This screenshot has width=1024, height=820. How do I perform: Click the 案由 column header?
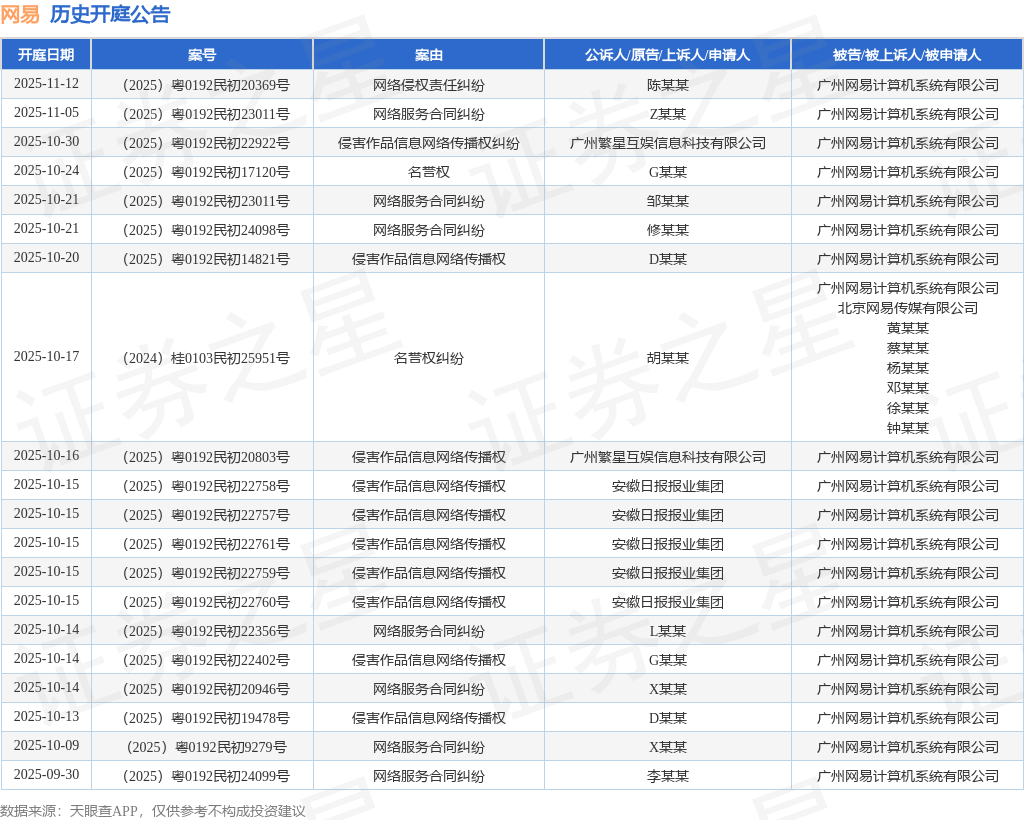pos(428,55)
